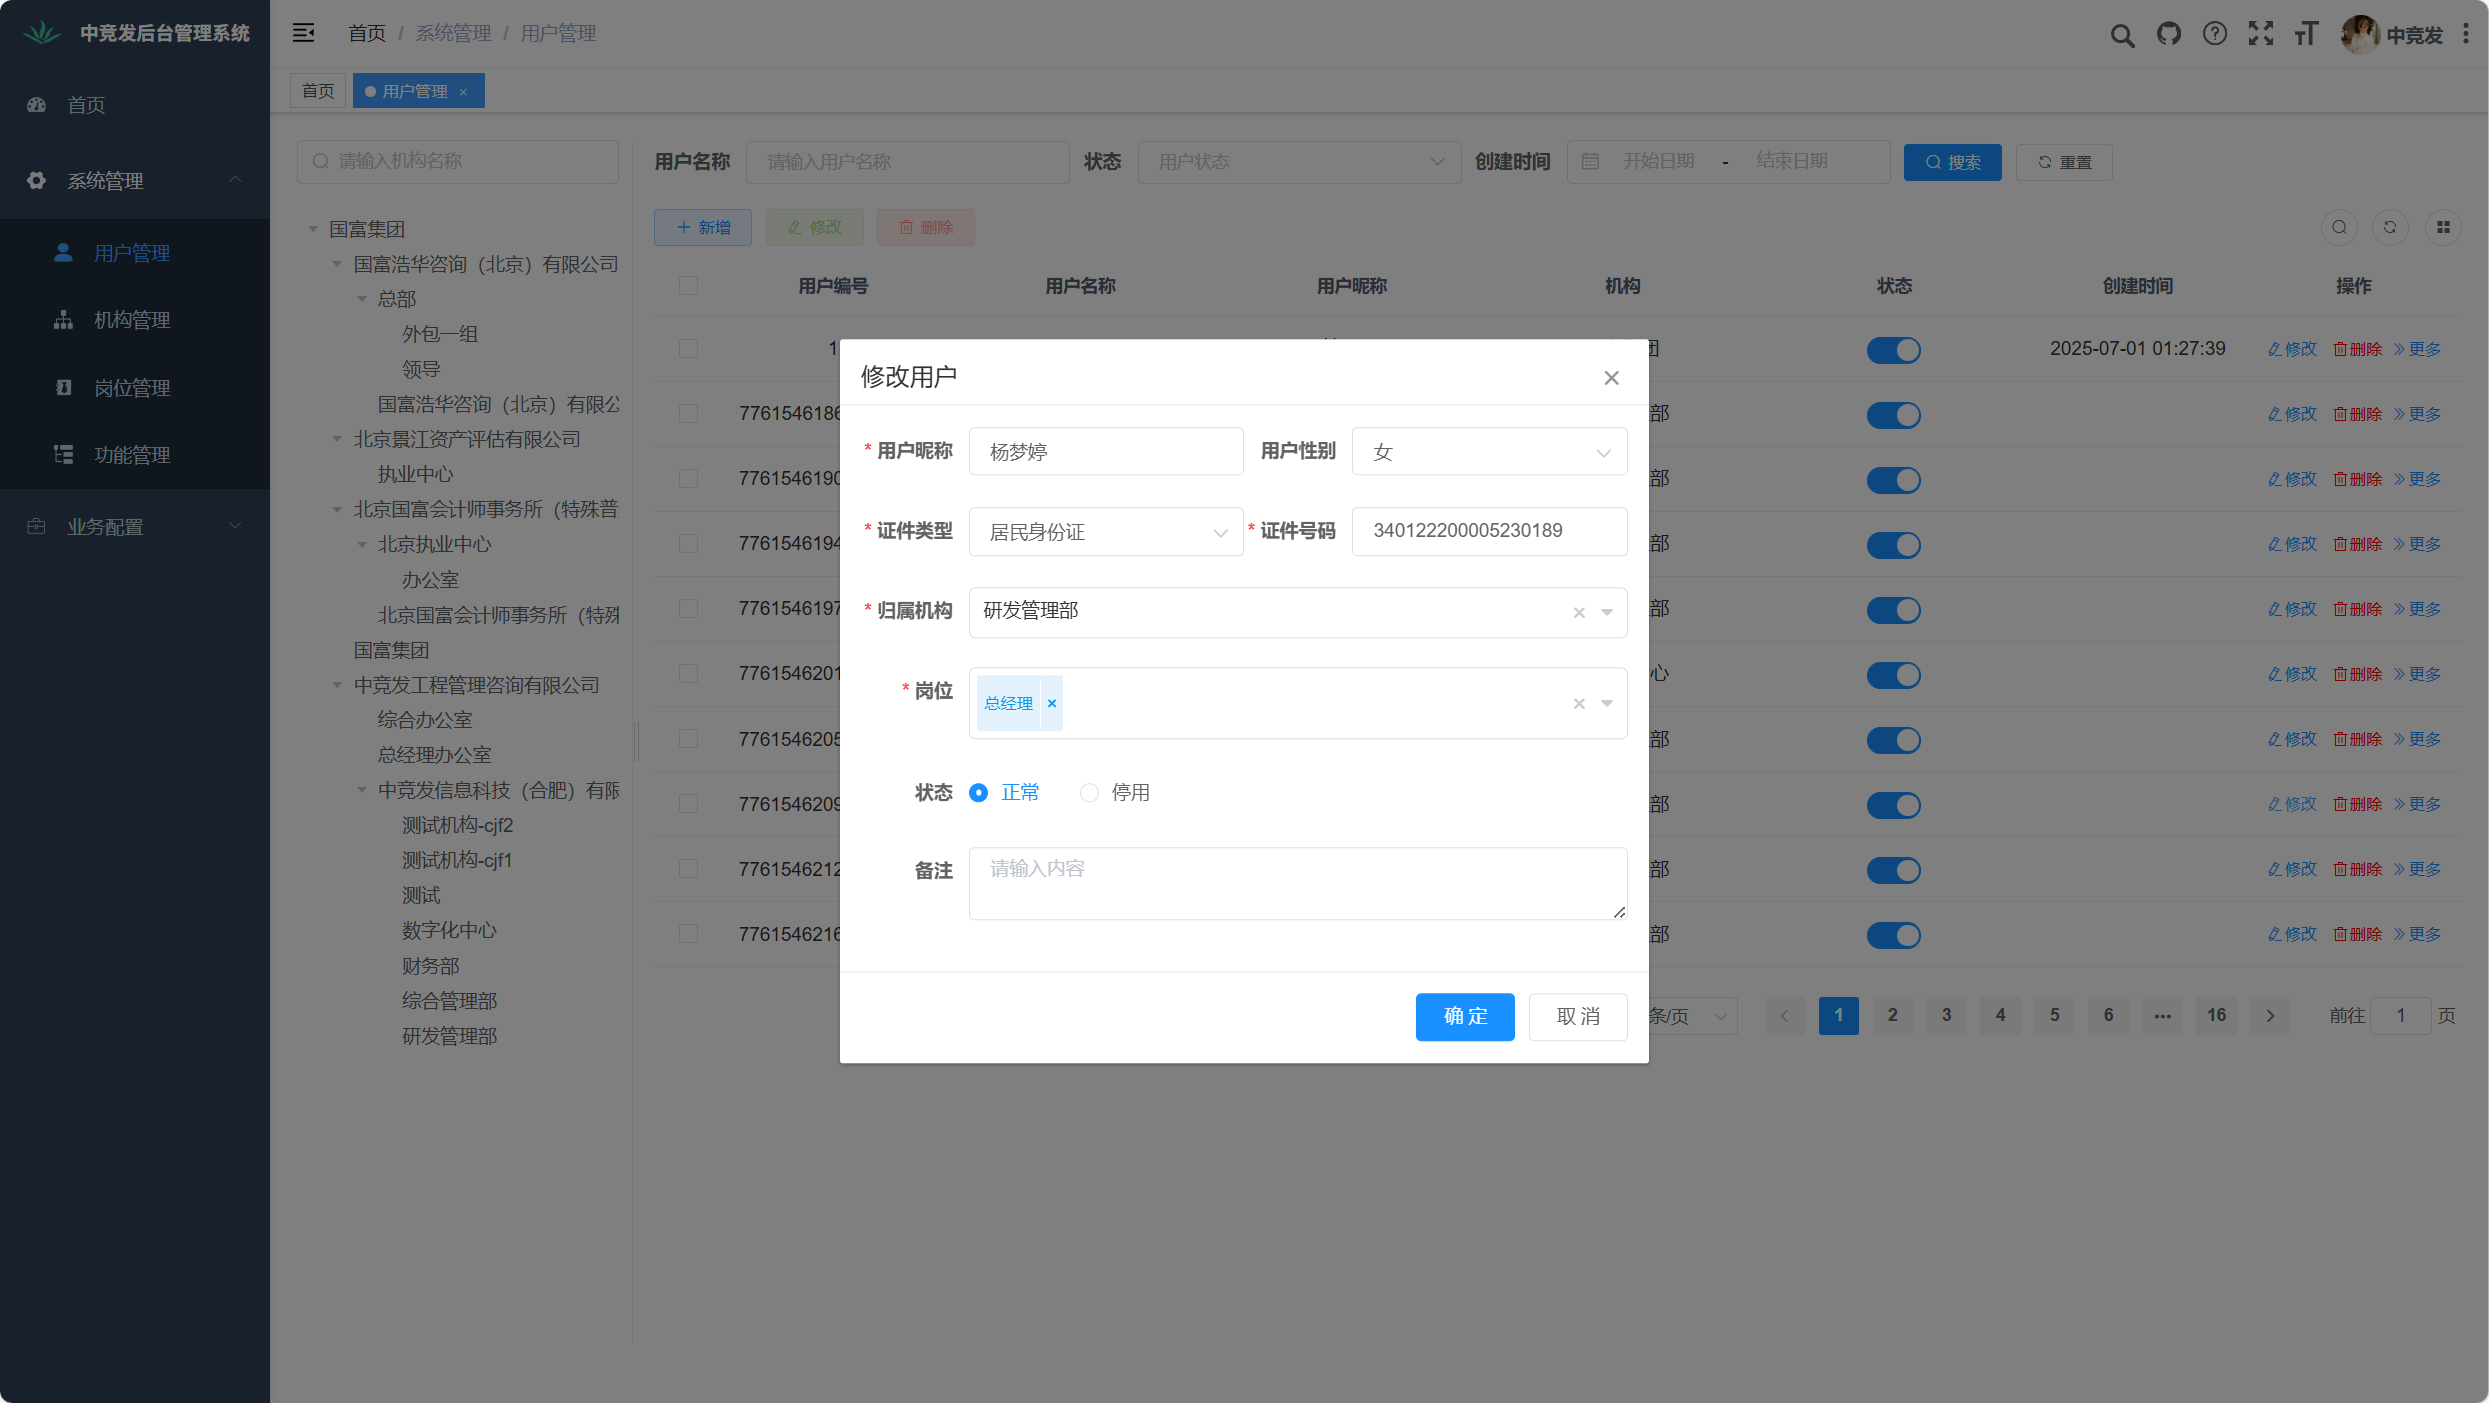Open 机构管理 in the sidebar menu
2489x1403 pixels.
[x=132, y=320]
